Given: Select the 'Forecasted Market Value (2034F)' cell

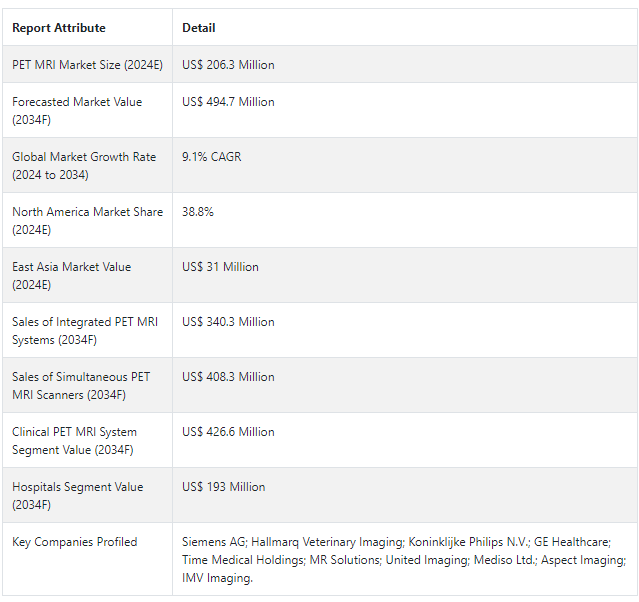Looking at the screenshot, I should pyautogui.click(x=77, y=110).
